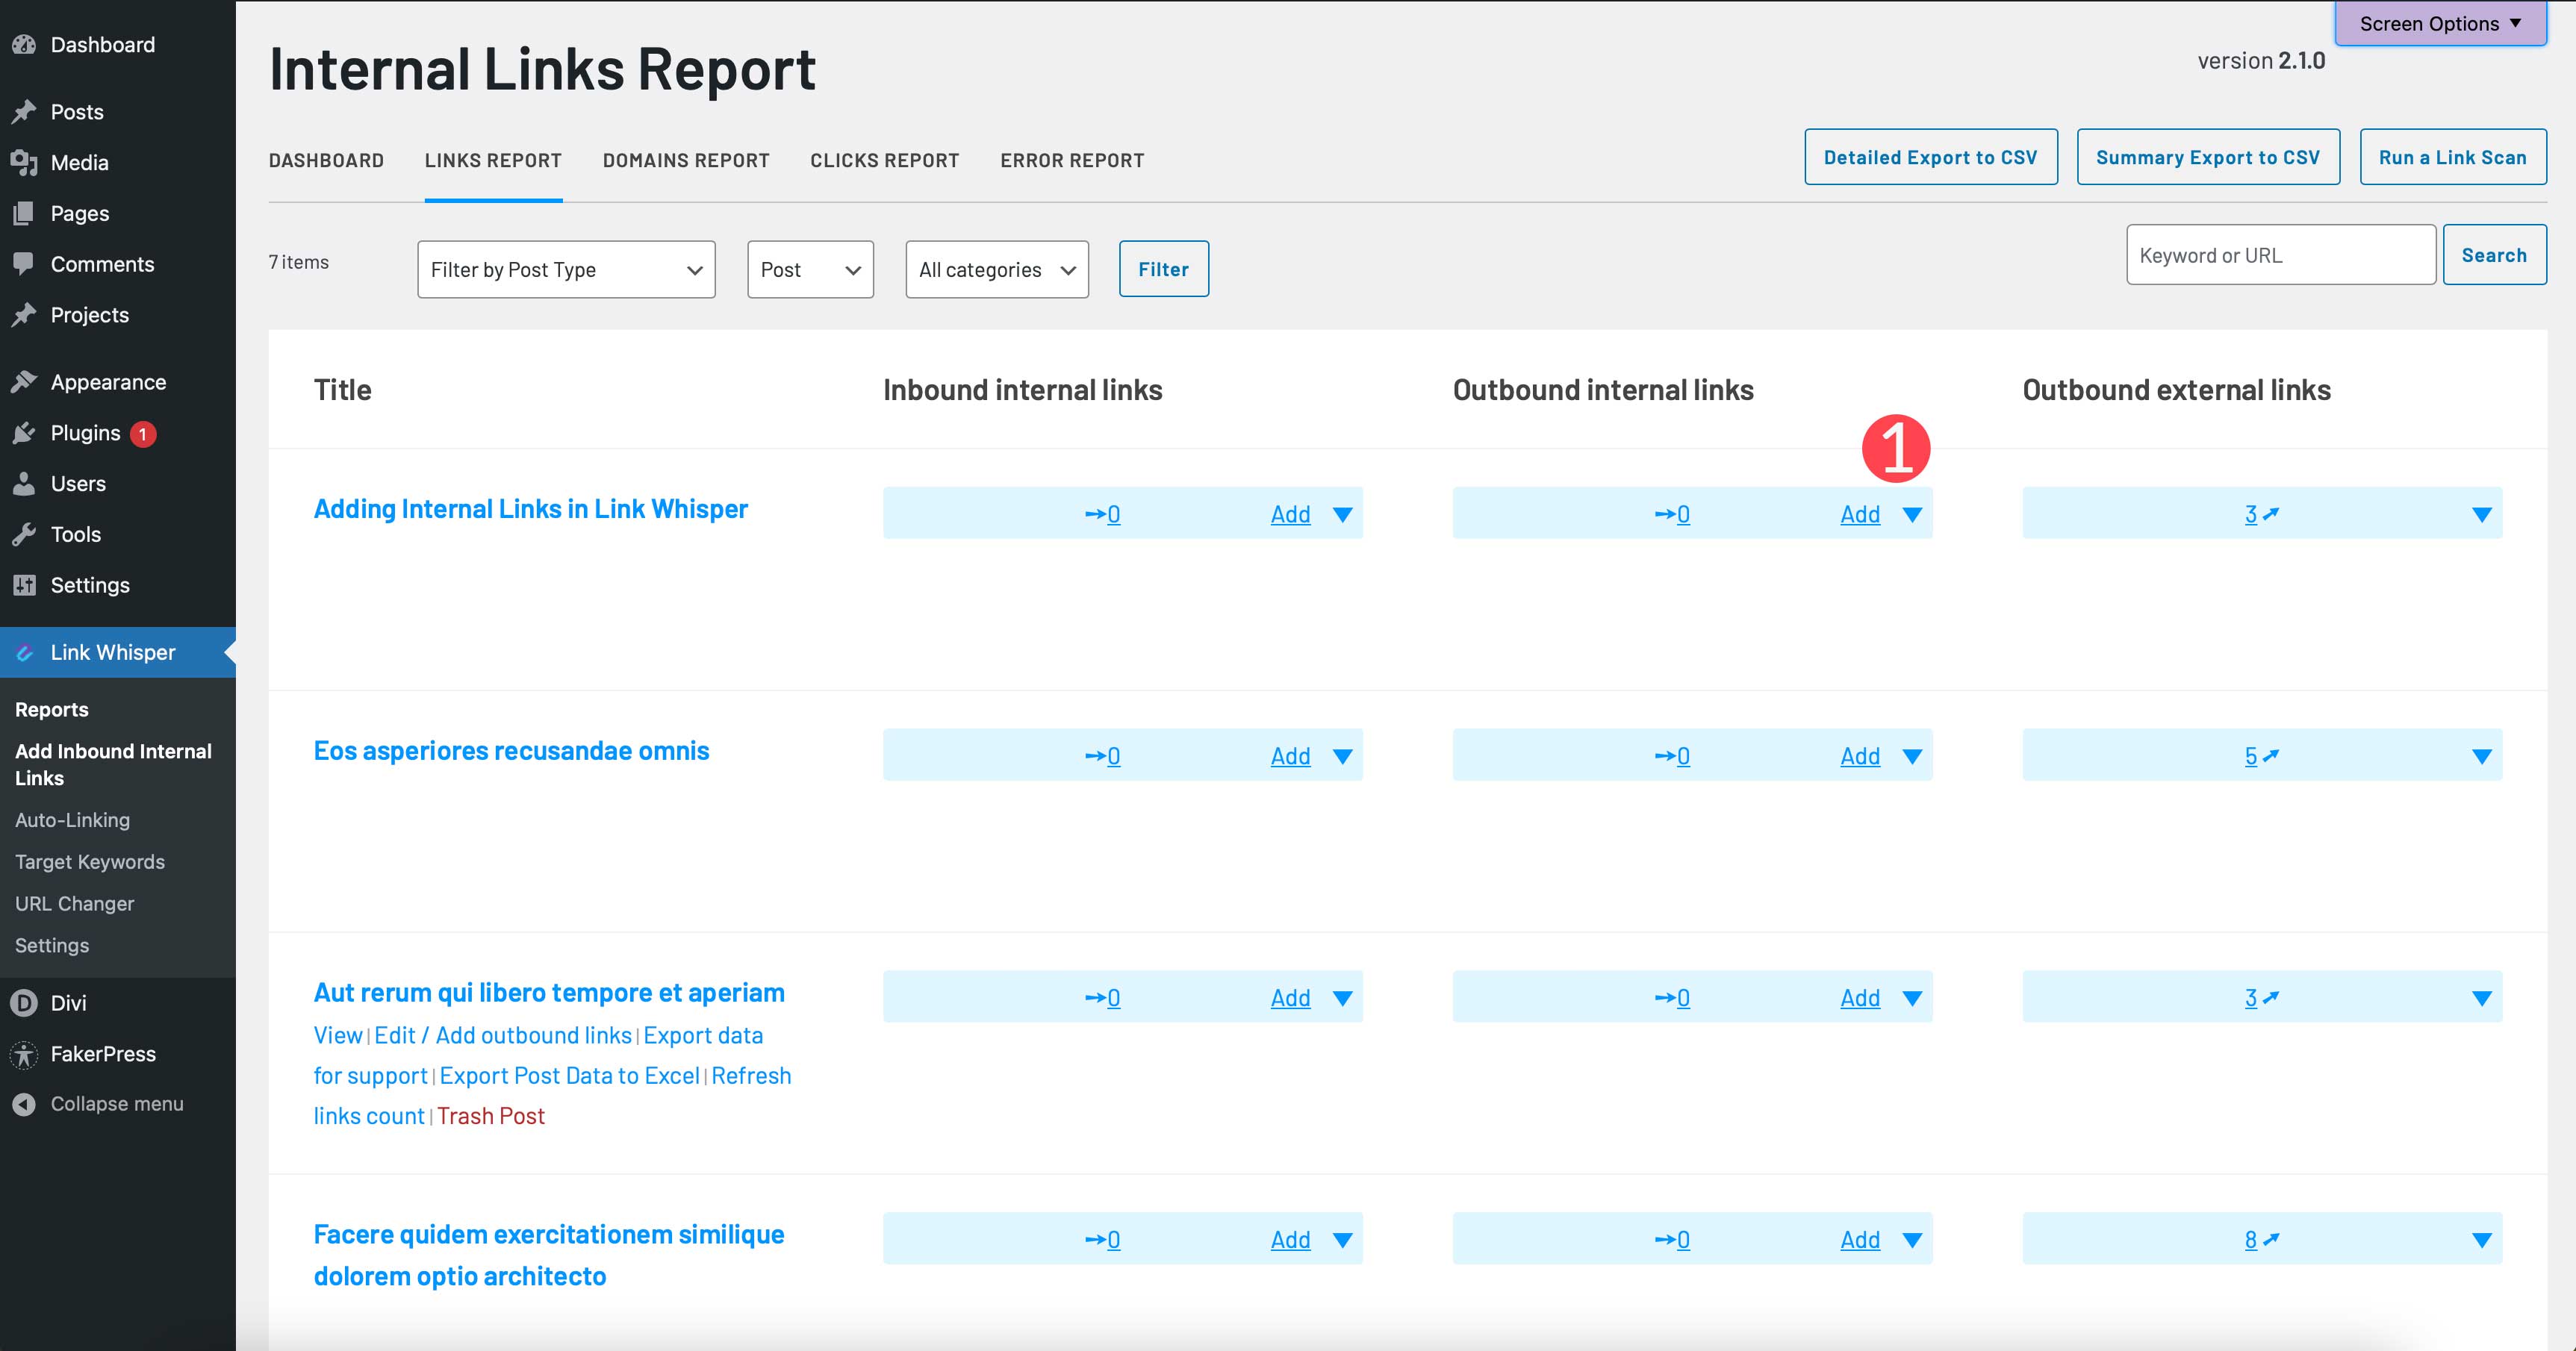Click the Users icon in sidebar

coord(24,484)
